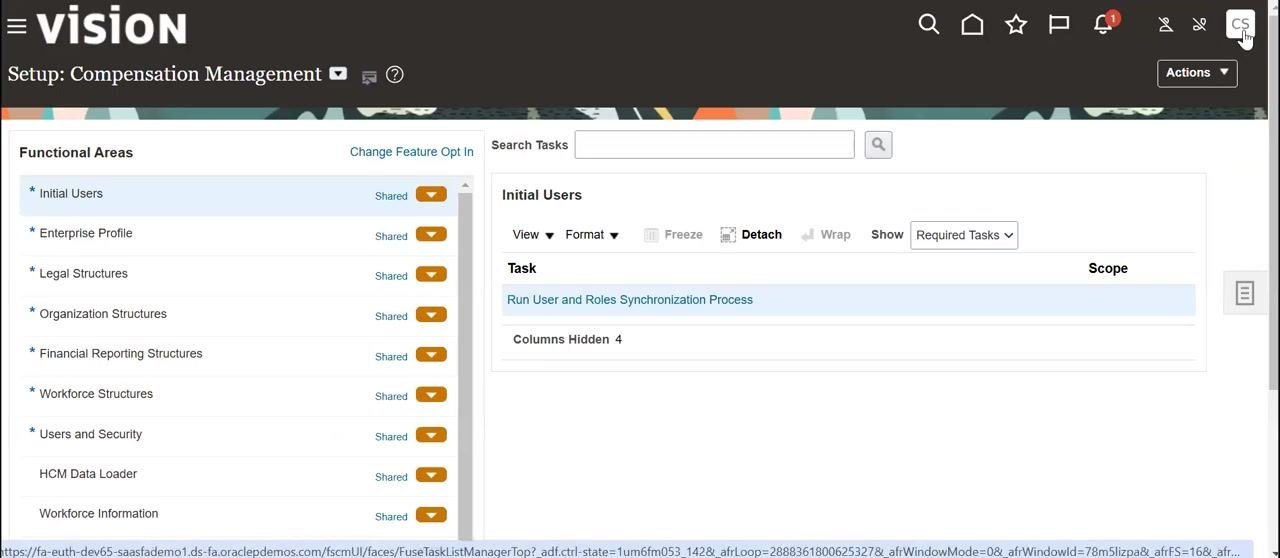
Task: Click the Scope column header
Action: [x=1108, y=268]
